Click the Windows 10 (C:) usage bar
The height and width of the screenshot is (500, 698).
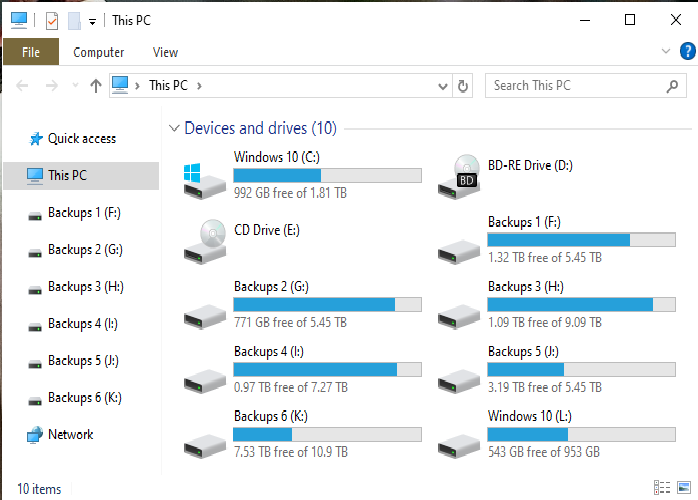tap(327, 175)
